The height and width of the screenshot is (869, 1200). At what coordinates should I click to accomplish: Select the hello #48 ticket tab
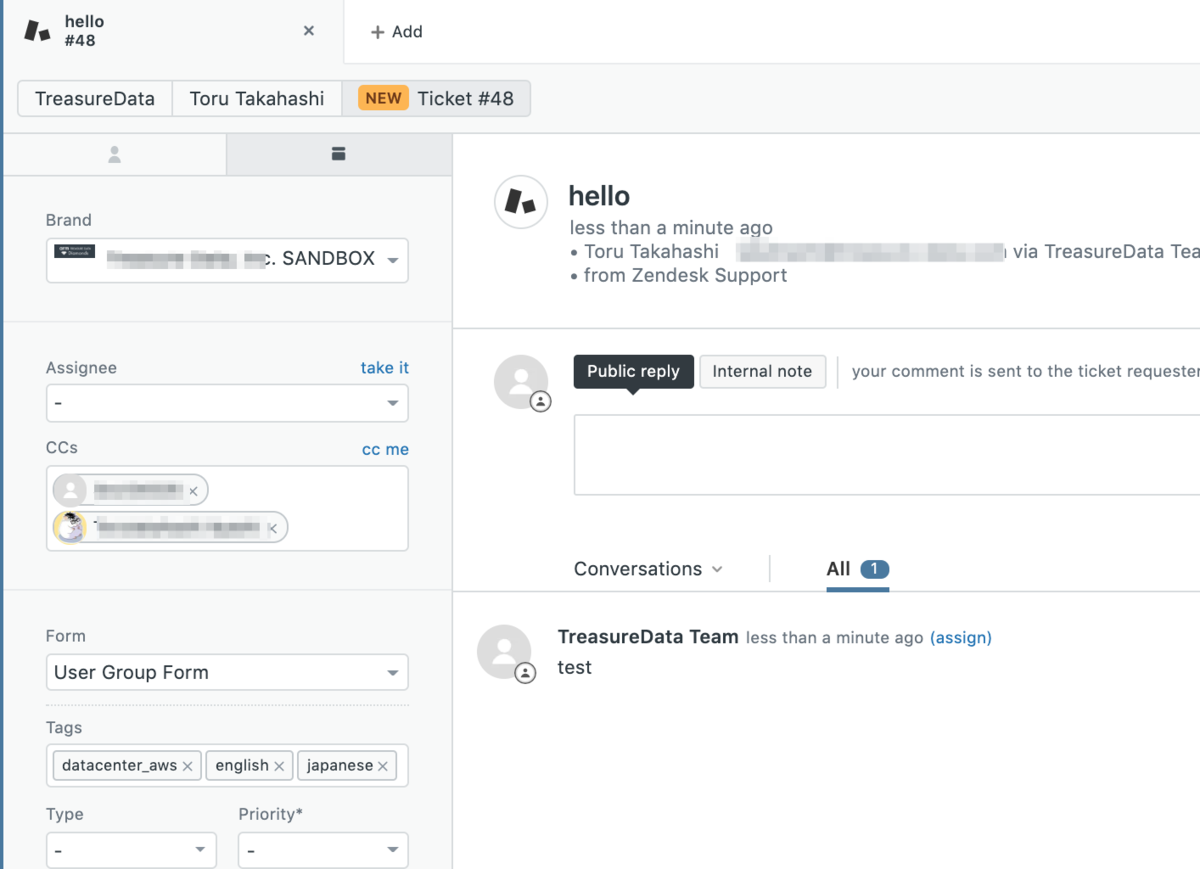(172, 31)
